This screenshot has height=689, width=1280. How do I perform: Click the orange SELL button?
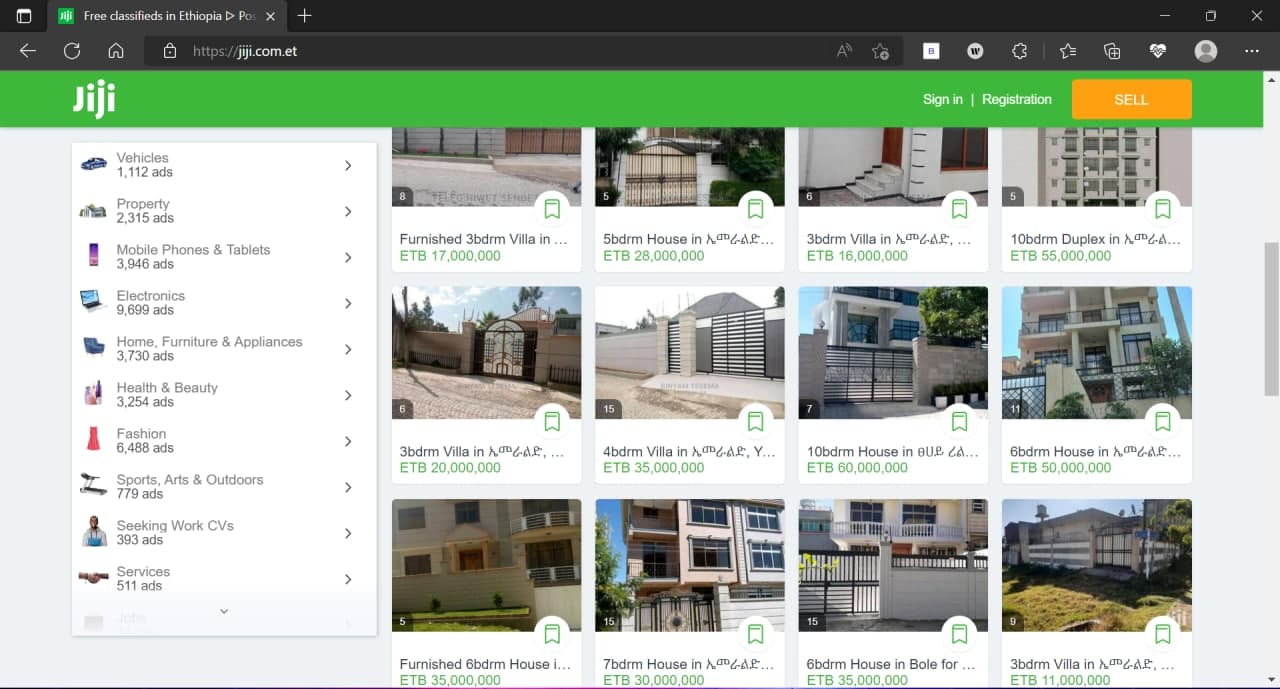[1131, 99]
